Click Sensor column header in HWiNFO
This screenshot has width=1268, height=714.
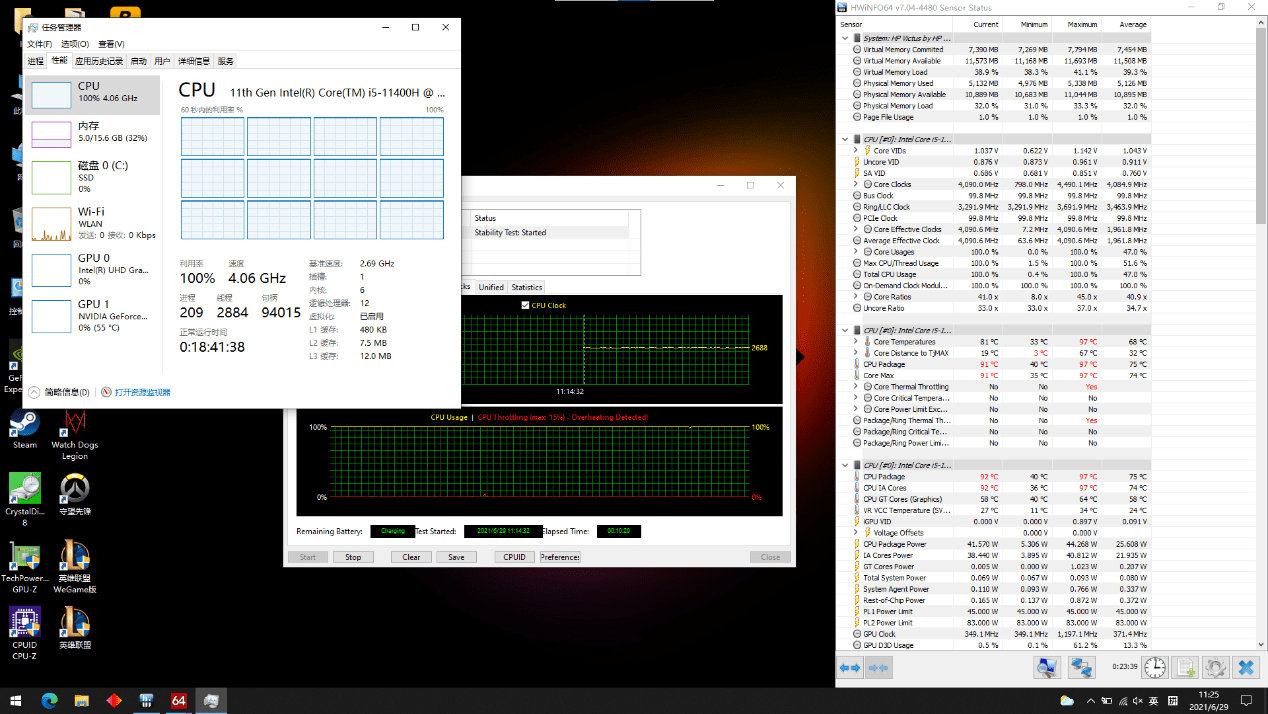pyautogui.click(x=894, y=24)
